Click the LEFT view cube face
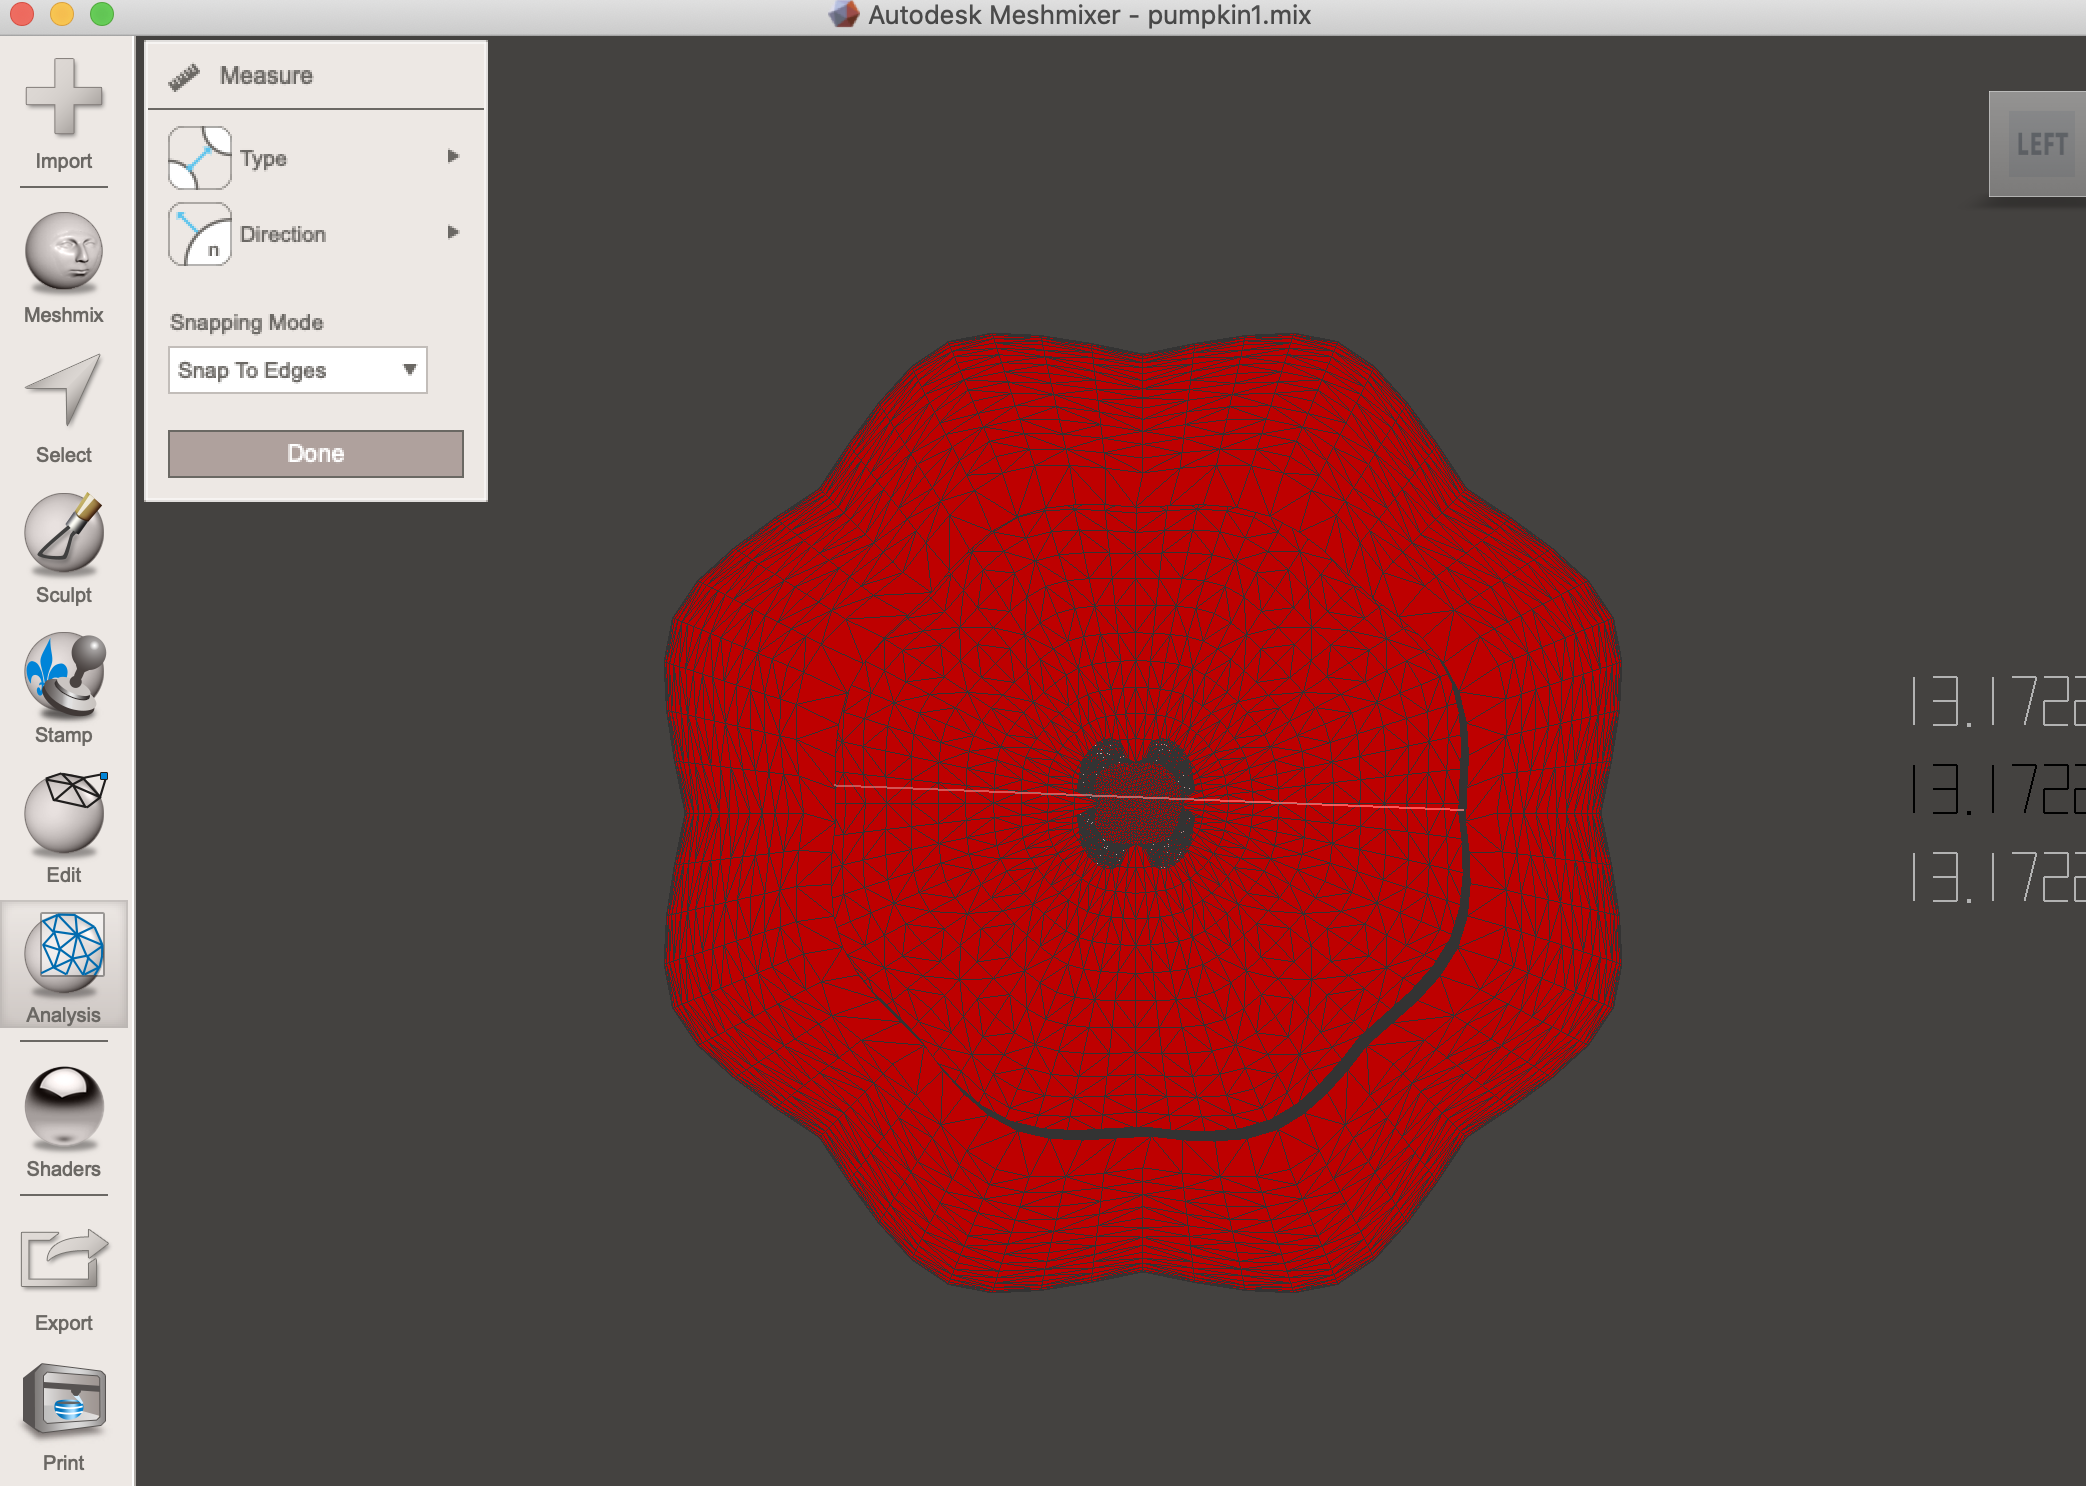The image size is (2086, 1486). tap(2040, 145)
